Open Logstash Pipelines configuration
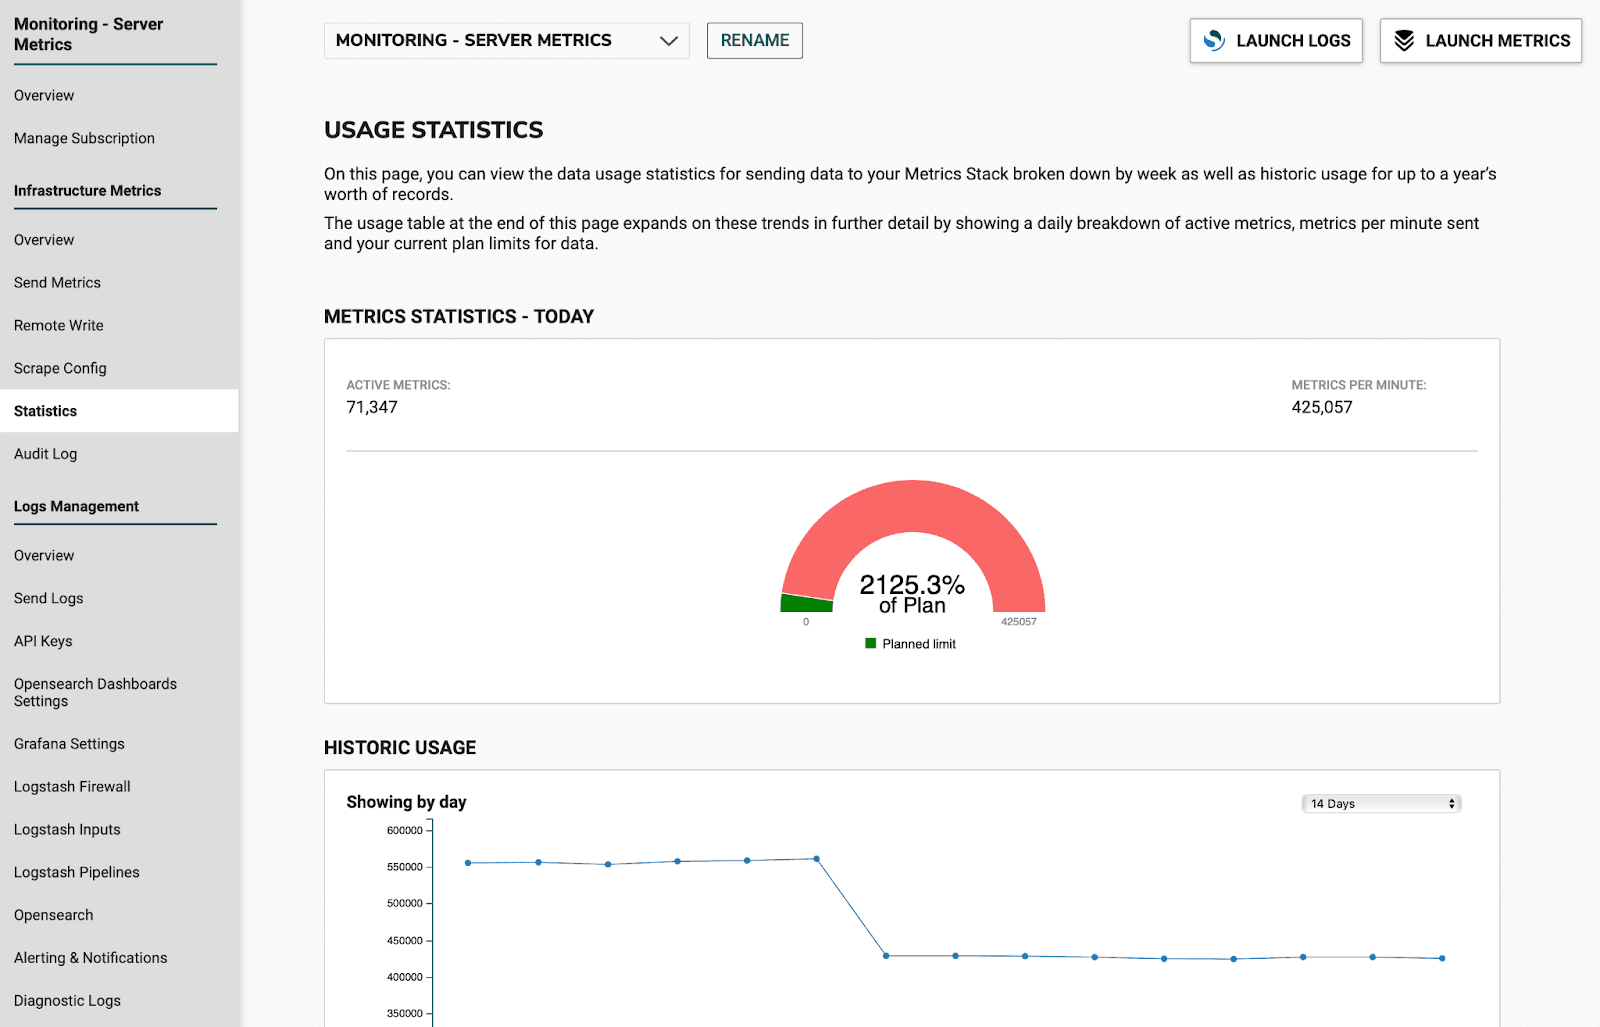This screenshot has width=1600, height=1027. click(76, 871)
